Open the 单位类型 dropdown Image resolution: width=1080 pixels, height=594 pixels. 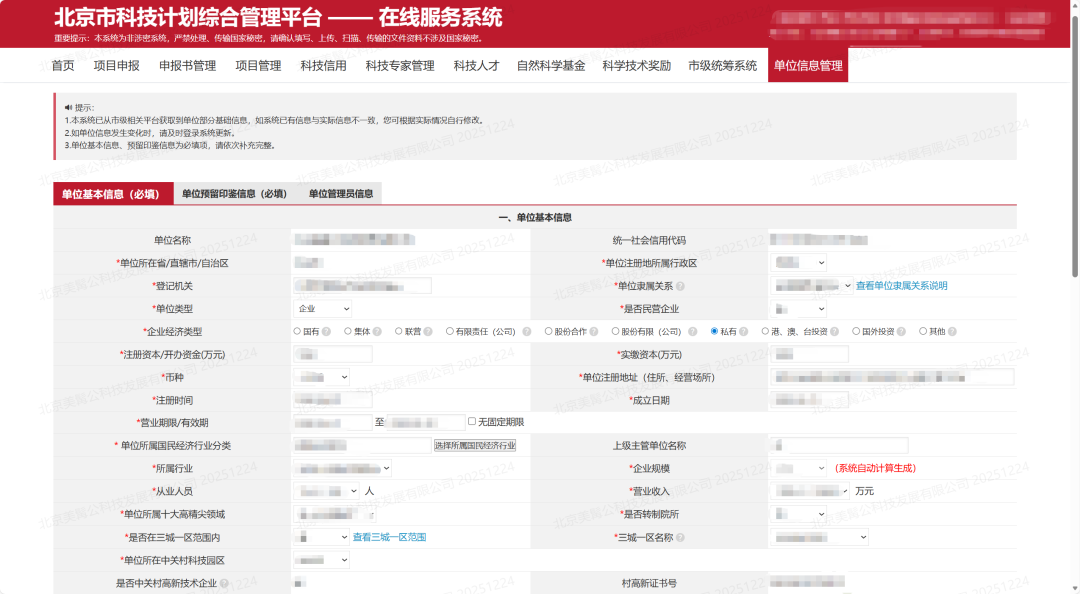322,309
